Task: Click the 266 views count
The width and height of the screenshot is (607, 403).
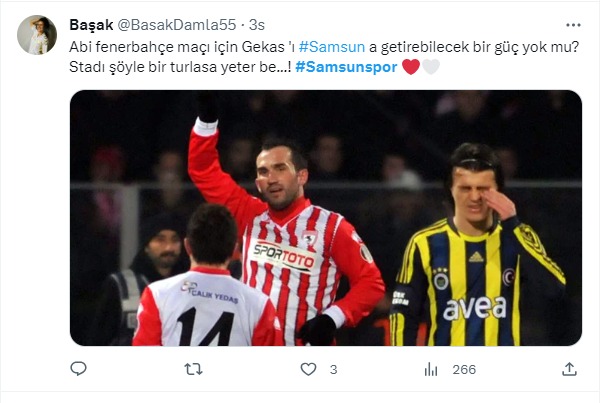Action: (464, 370)
